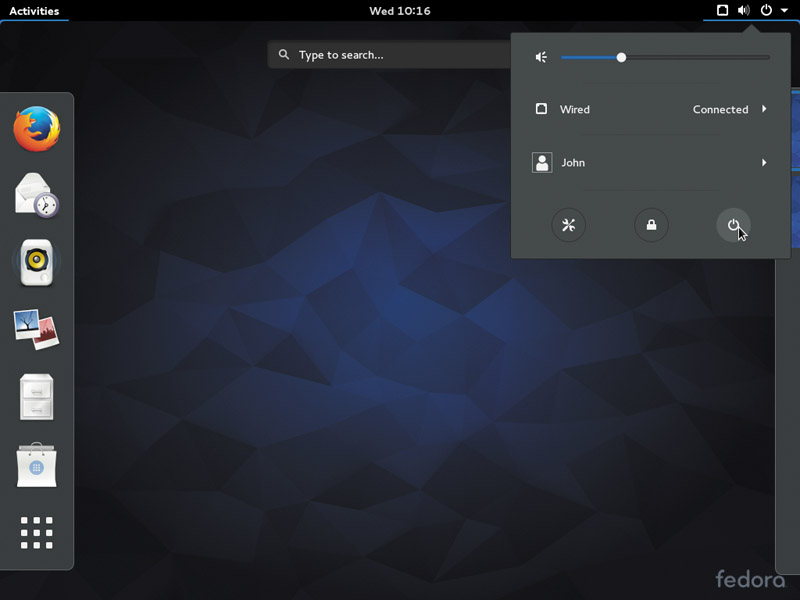Open the Wed 10:16 clock menu
This screenshot has width=800, height=600.
(x=400, y=11)
